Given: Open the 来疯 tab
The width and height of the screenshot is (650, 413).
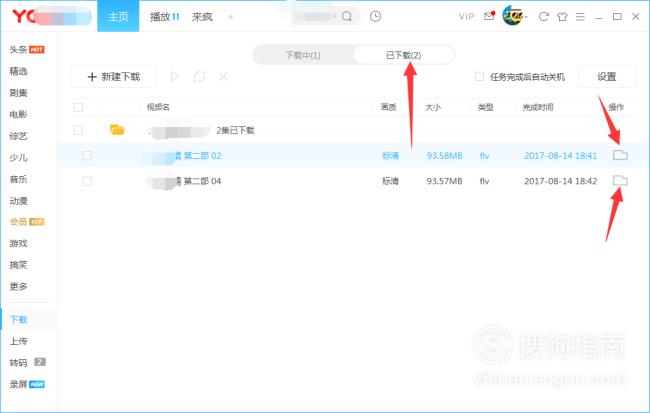Looking at the screenshot, I should (x=202, y=17).
